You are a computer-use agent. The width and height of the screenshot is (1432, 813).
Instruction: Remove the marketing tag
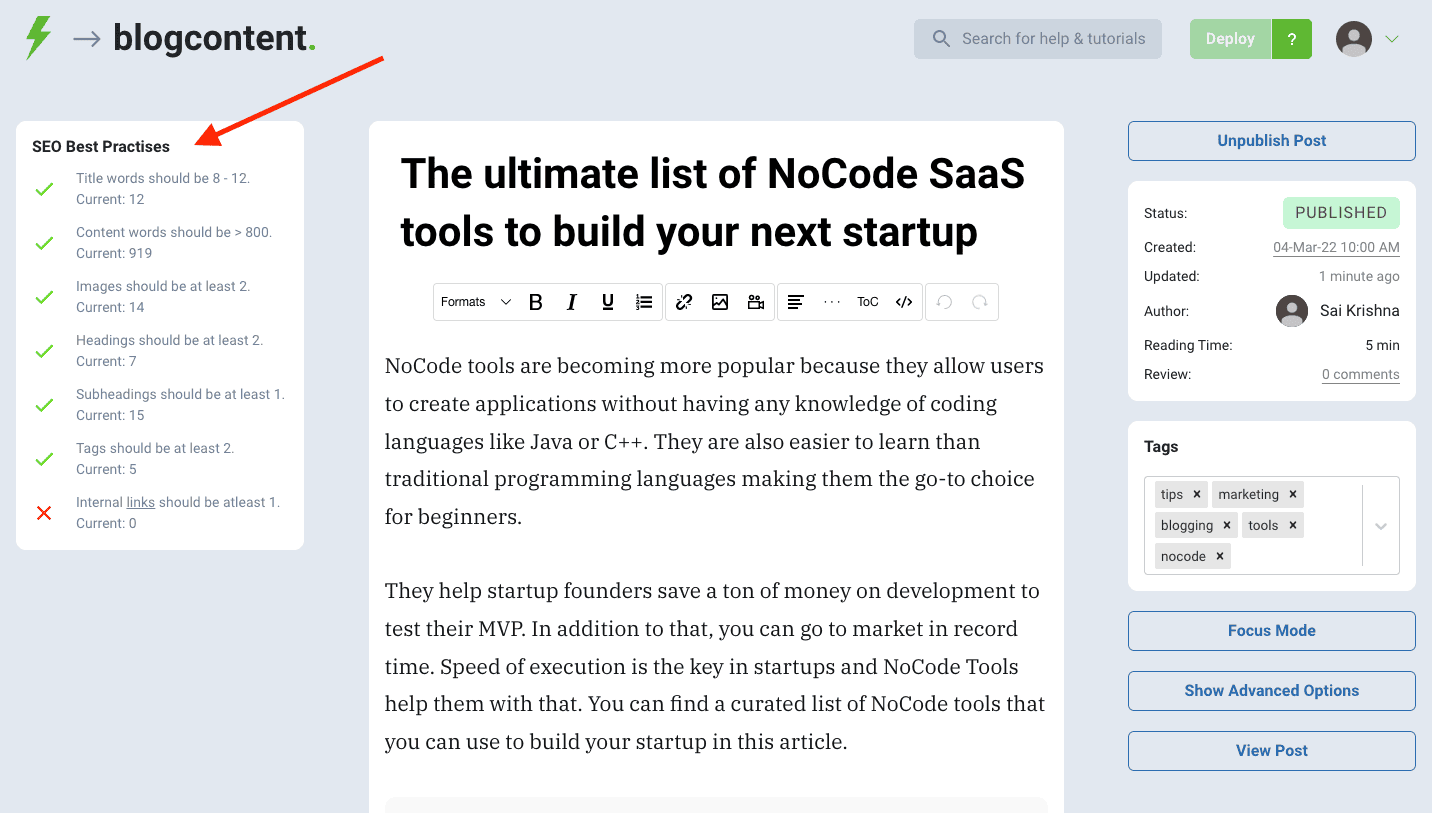pyautogui.click(x=1293, y=494)
